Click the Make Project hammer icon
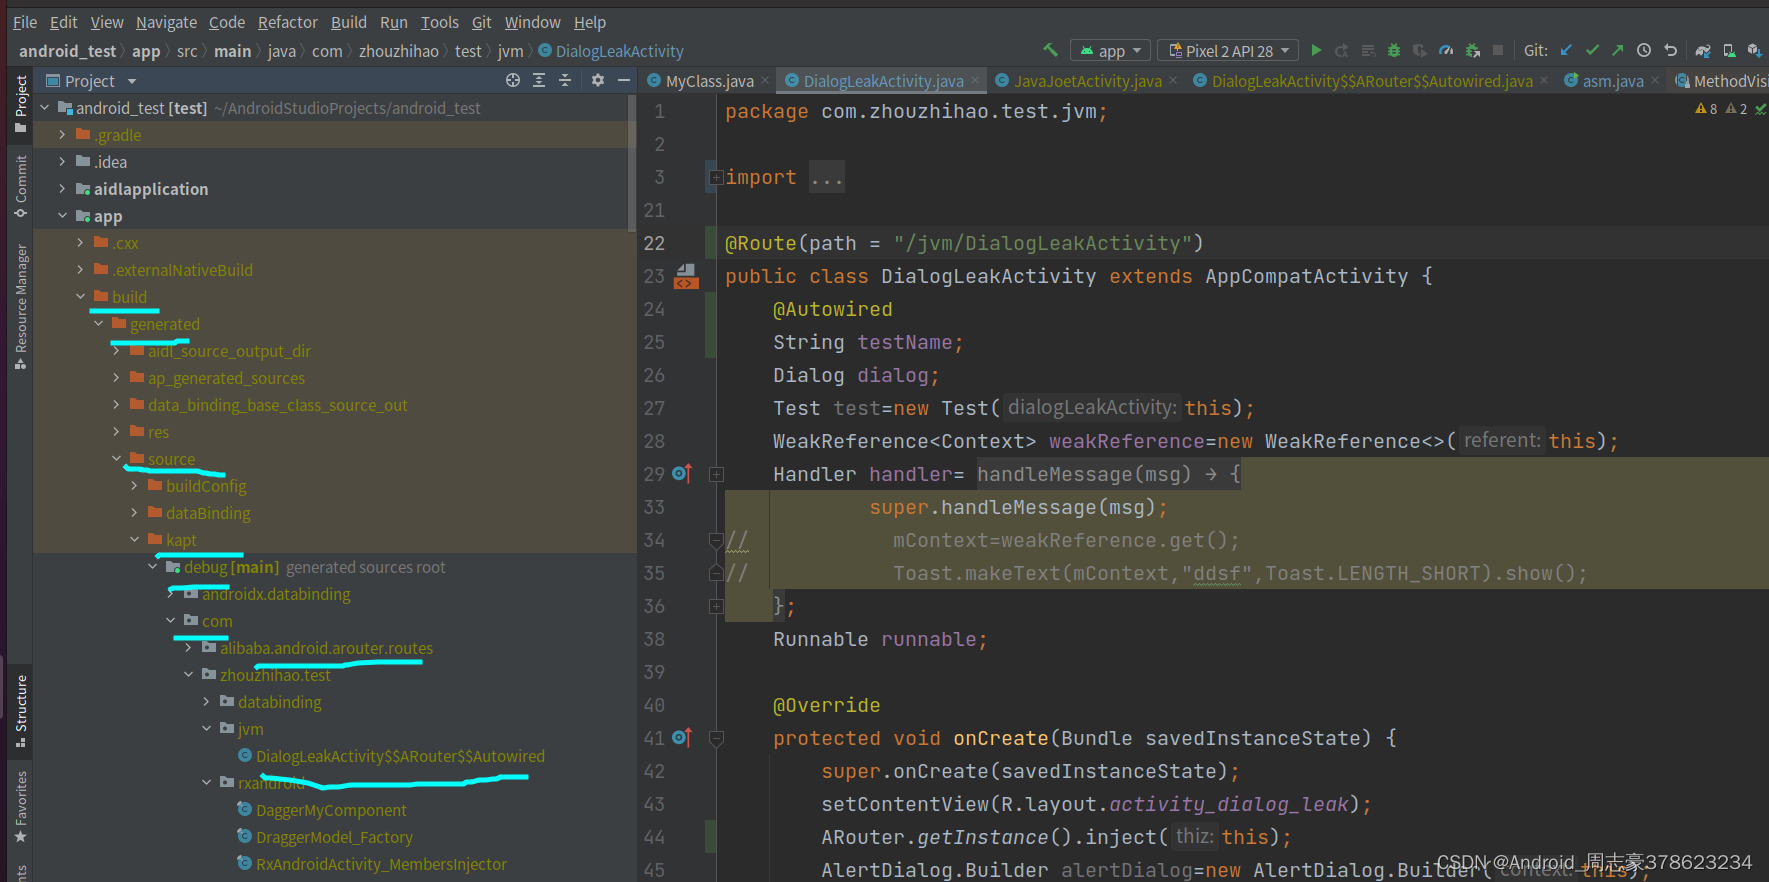The image size is (1769, 882). pyautogui.click(x=1050, y=50)
